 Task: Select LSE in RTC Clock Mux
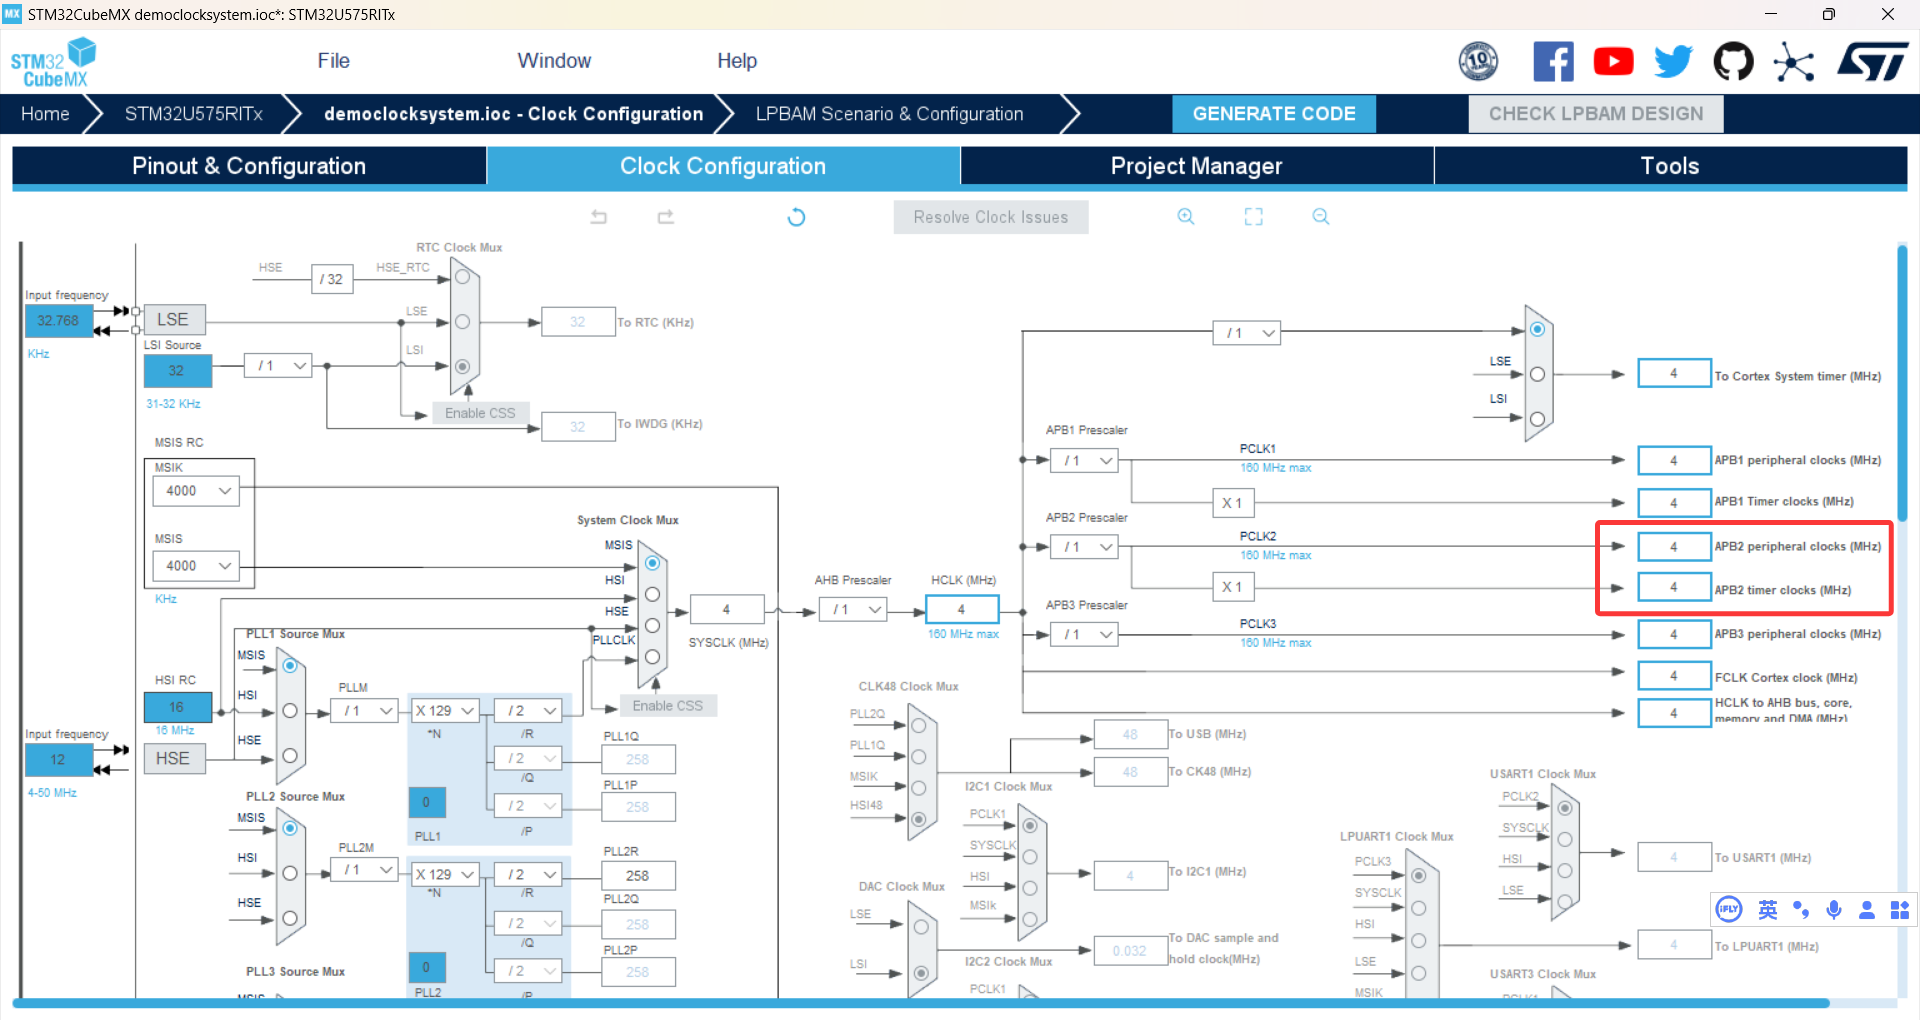point(463,322)
